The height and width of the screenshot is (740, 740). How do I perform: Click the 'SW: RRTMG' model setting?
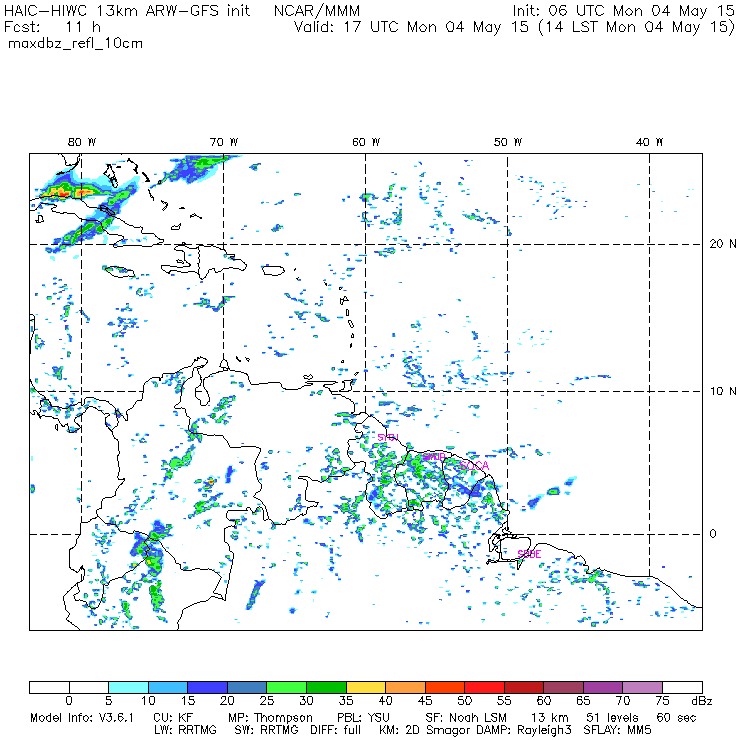(267, 730)
